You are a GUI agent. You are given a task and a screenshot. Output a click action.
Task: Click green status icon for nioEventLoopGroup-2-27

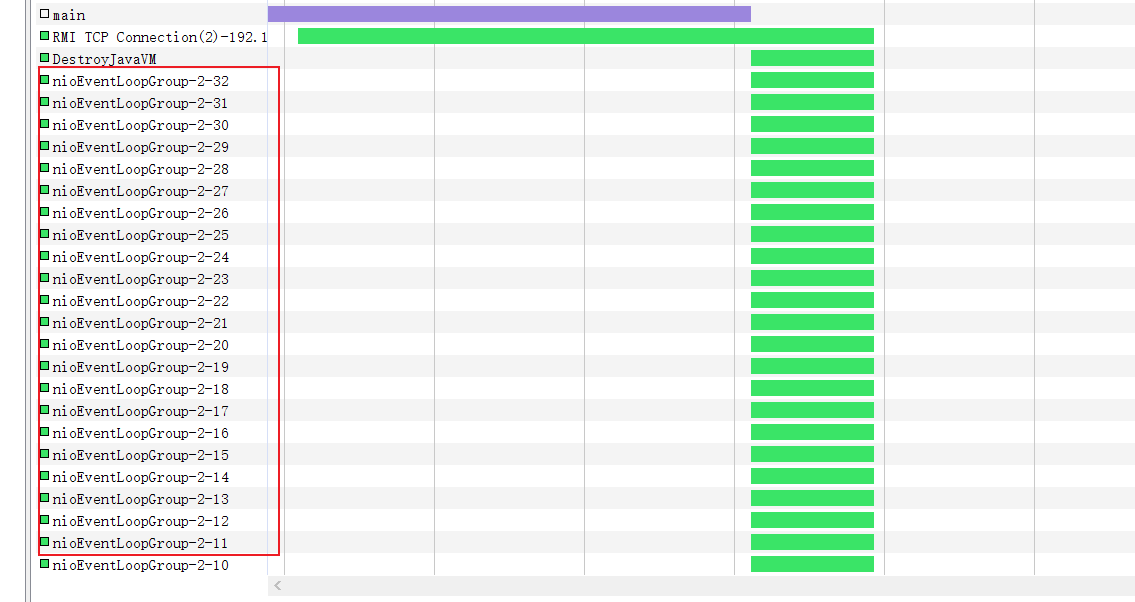point(44,190)
